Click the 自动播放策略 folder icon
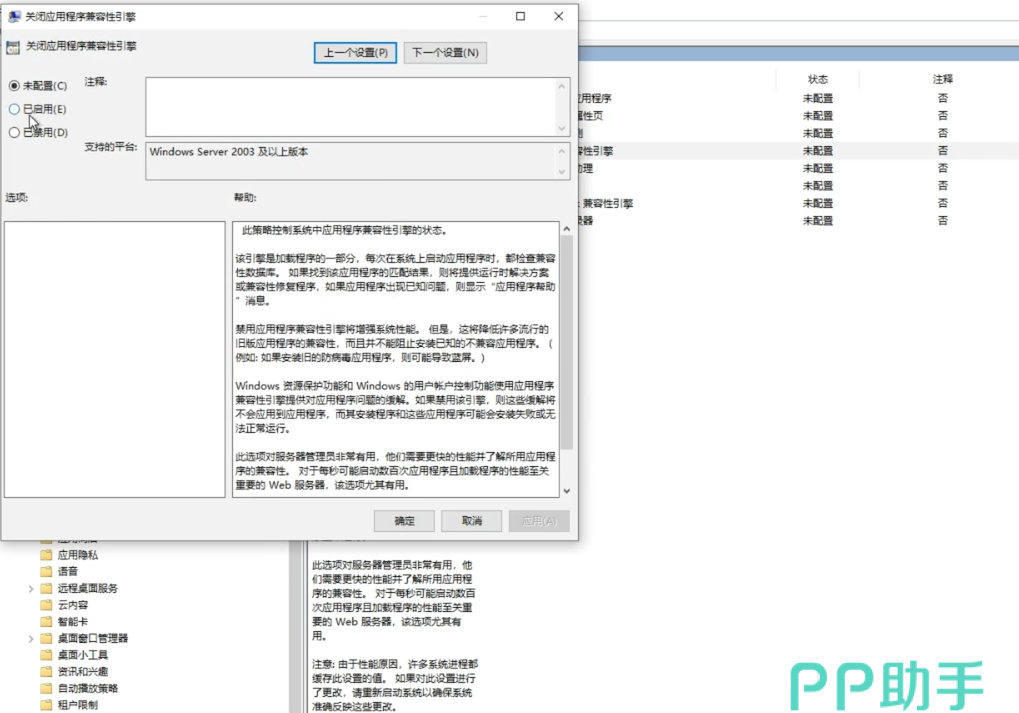 pos(45,688)
